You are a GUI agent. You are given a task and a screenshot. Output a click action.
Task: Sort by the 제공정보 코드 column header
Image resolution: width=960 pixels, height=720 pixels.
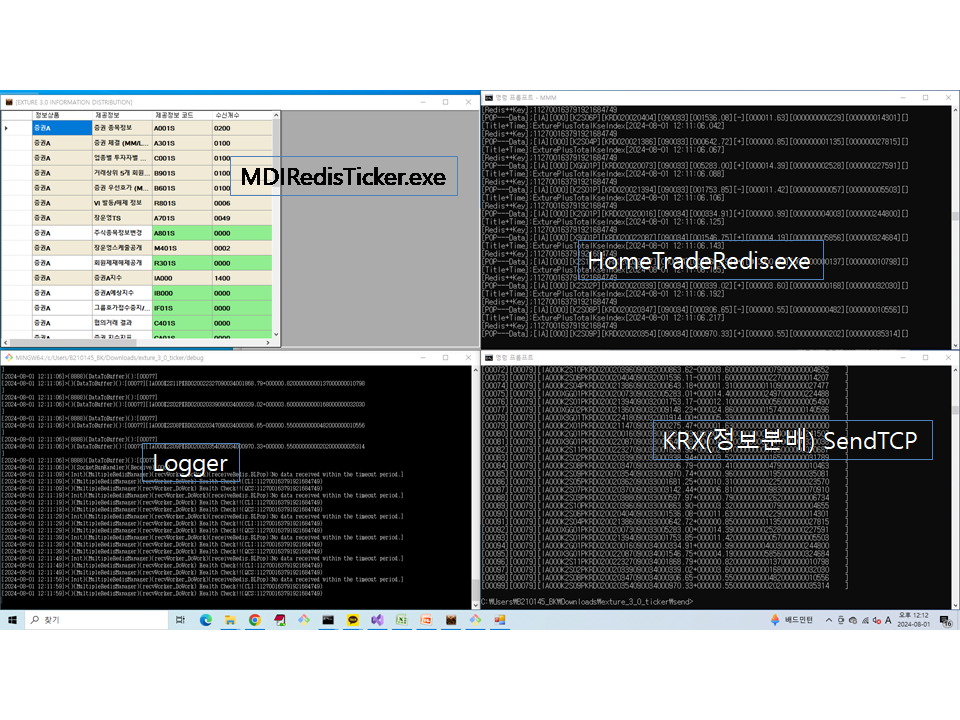click(182, 115)
